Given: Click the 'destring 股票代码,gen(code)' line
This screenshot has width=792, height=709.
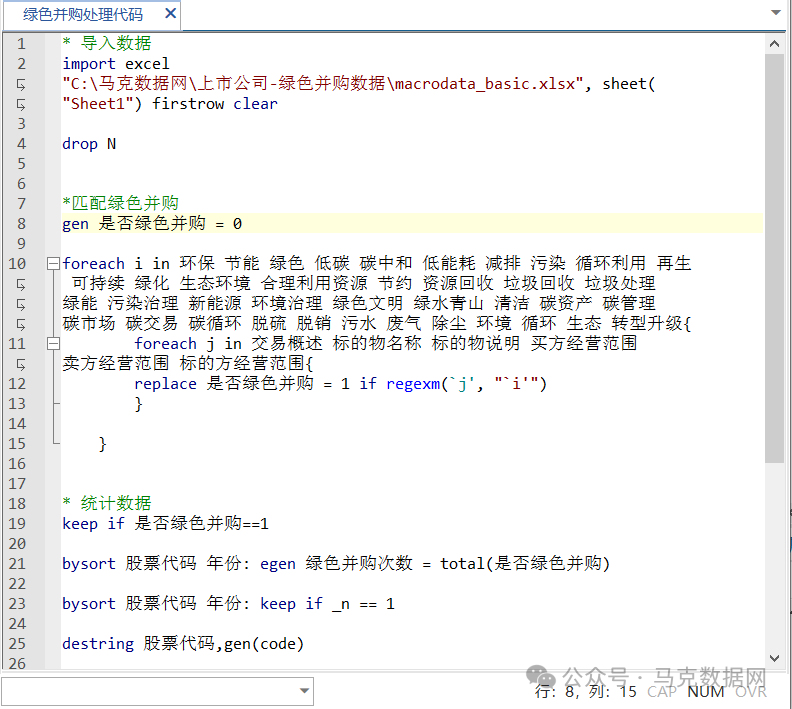Looking at the screenshot, I should [183, 643].
